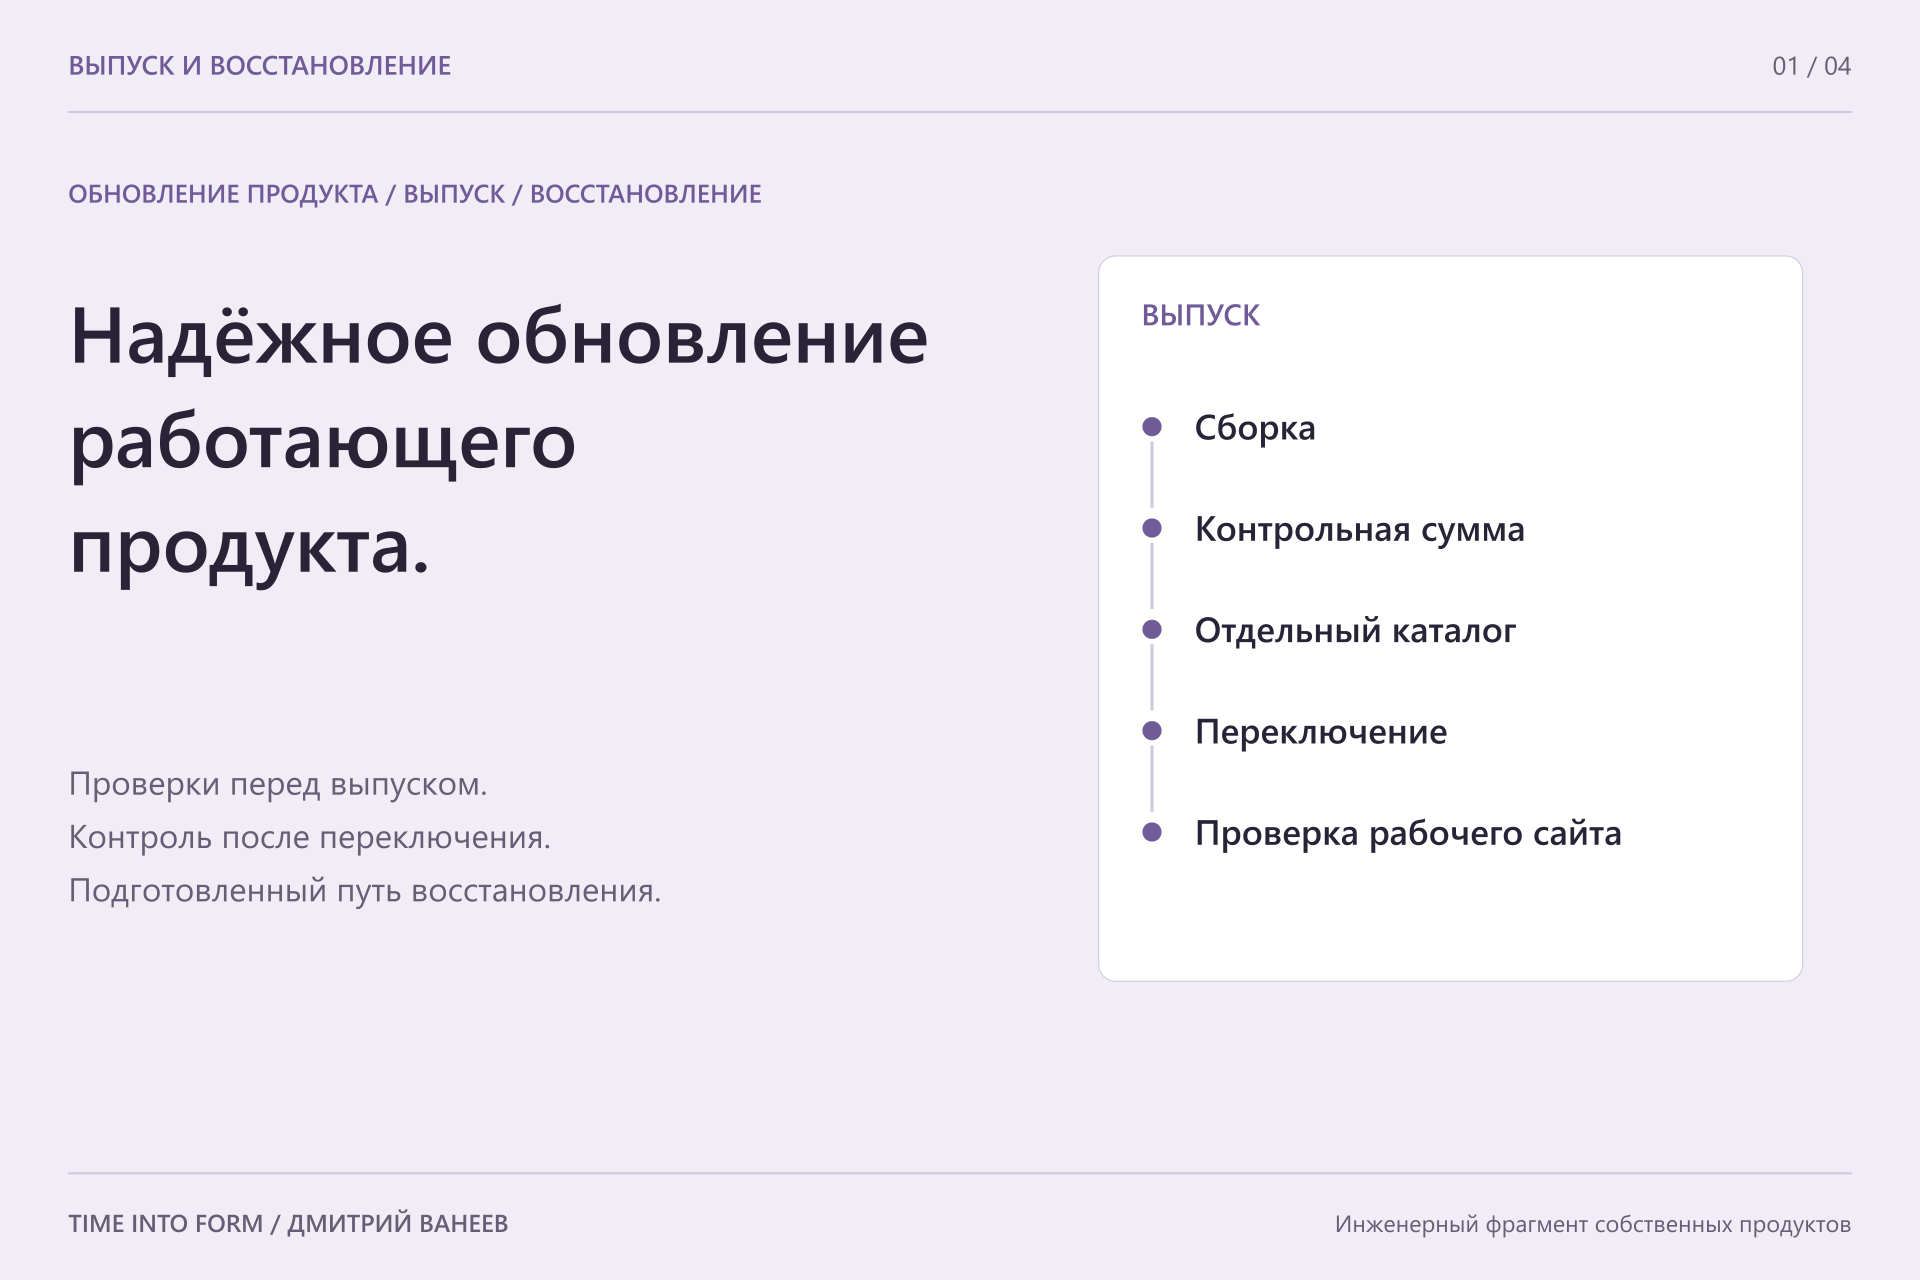Click the card title "ВЫПУСК"
1920x1280 pixels.
tap(1201, 315)
